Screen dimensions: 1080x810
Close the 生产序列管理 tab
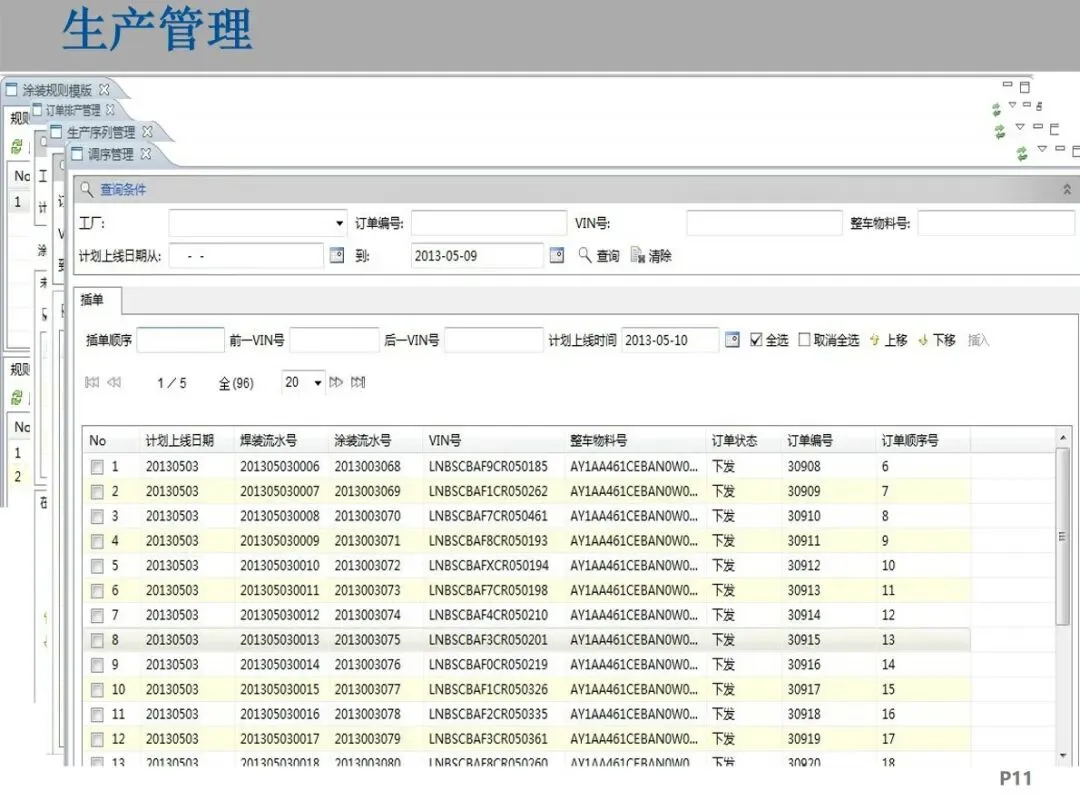pyautogui.click(x=147, y=131)
